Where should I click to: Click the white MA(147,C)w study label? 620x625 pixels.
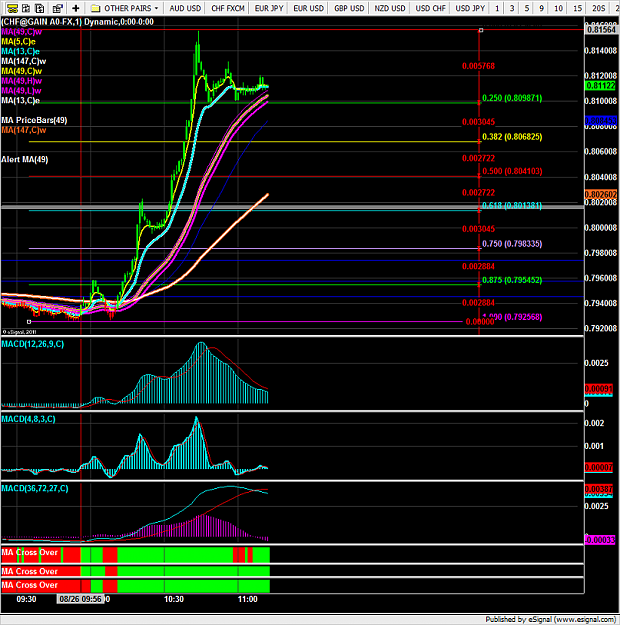pos(24,61)
